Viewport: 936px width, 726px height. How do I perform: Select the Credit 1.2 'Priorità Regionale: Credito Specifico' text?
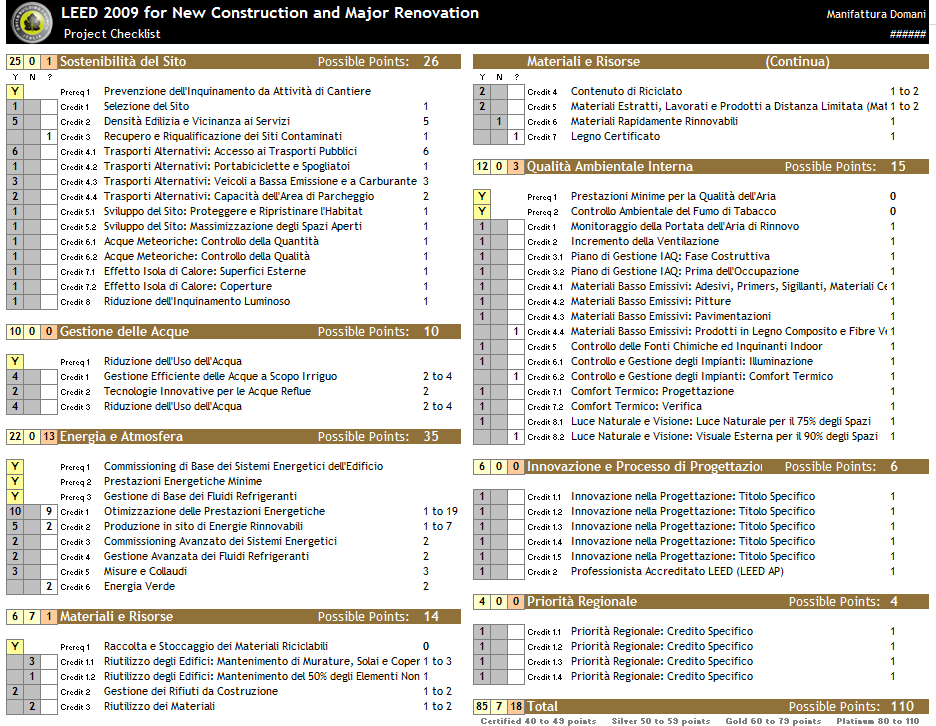point(662,646)
